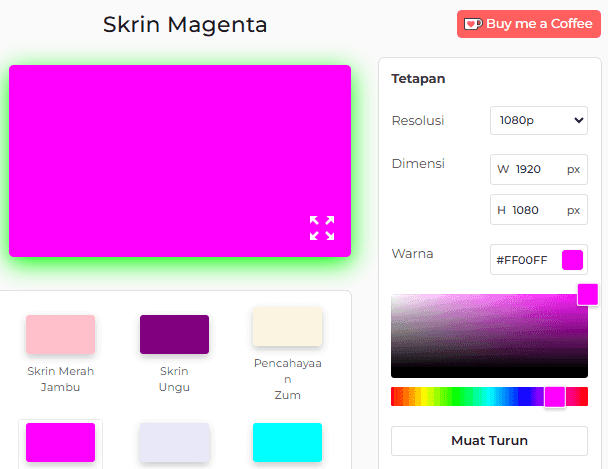Click the hue slider magenta handle

(554, 396)
